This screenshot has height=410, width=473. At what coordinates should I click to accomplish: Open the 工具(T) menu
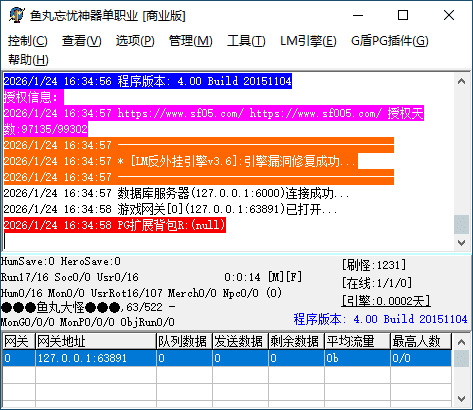pos(246,41)
